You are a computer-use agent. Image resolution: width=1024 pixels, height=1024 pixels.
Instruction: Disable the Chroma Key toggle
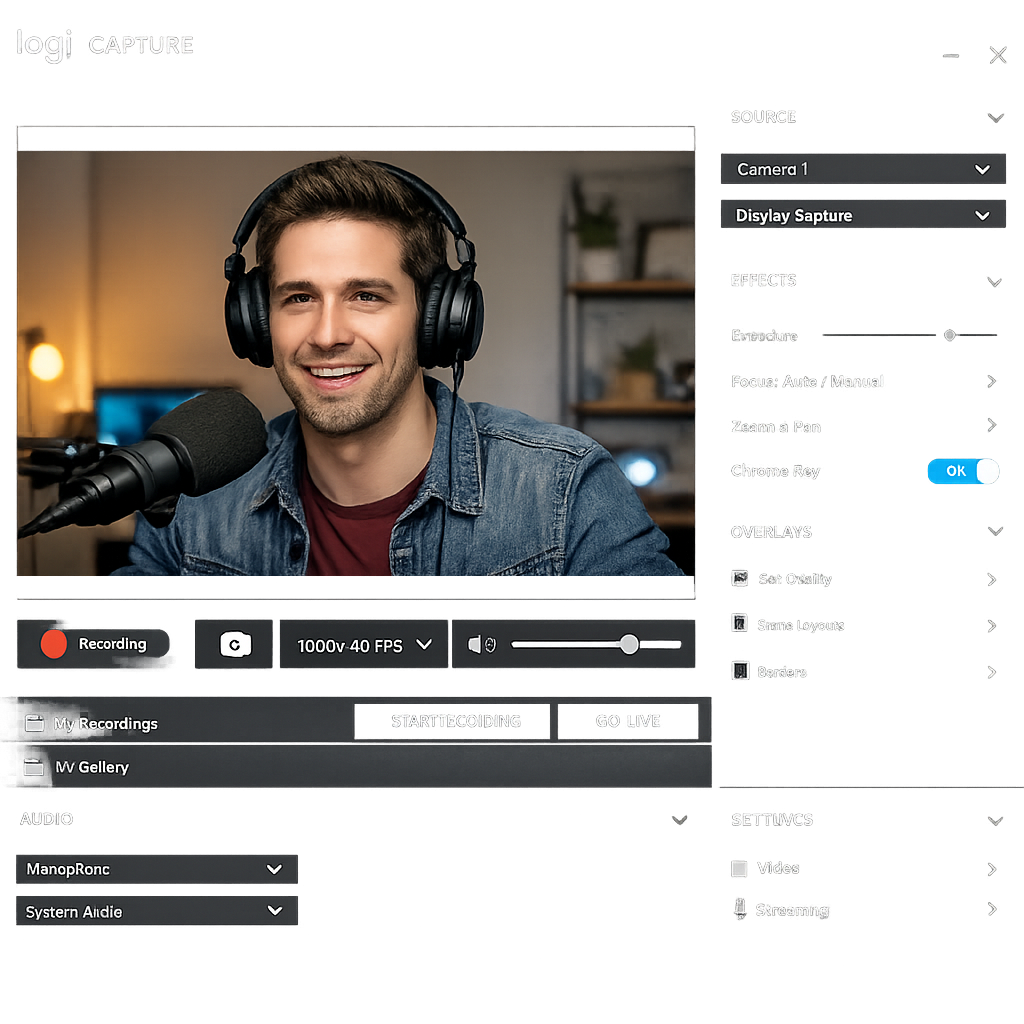[x=963, y=471]
